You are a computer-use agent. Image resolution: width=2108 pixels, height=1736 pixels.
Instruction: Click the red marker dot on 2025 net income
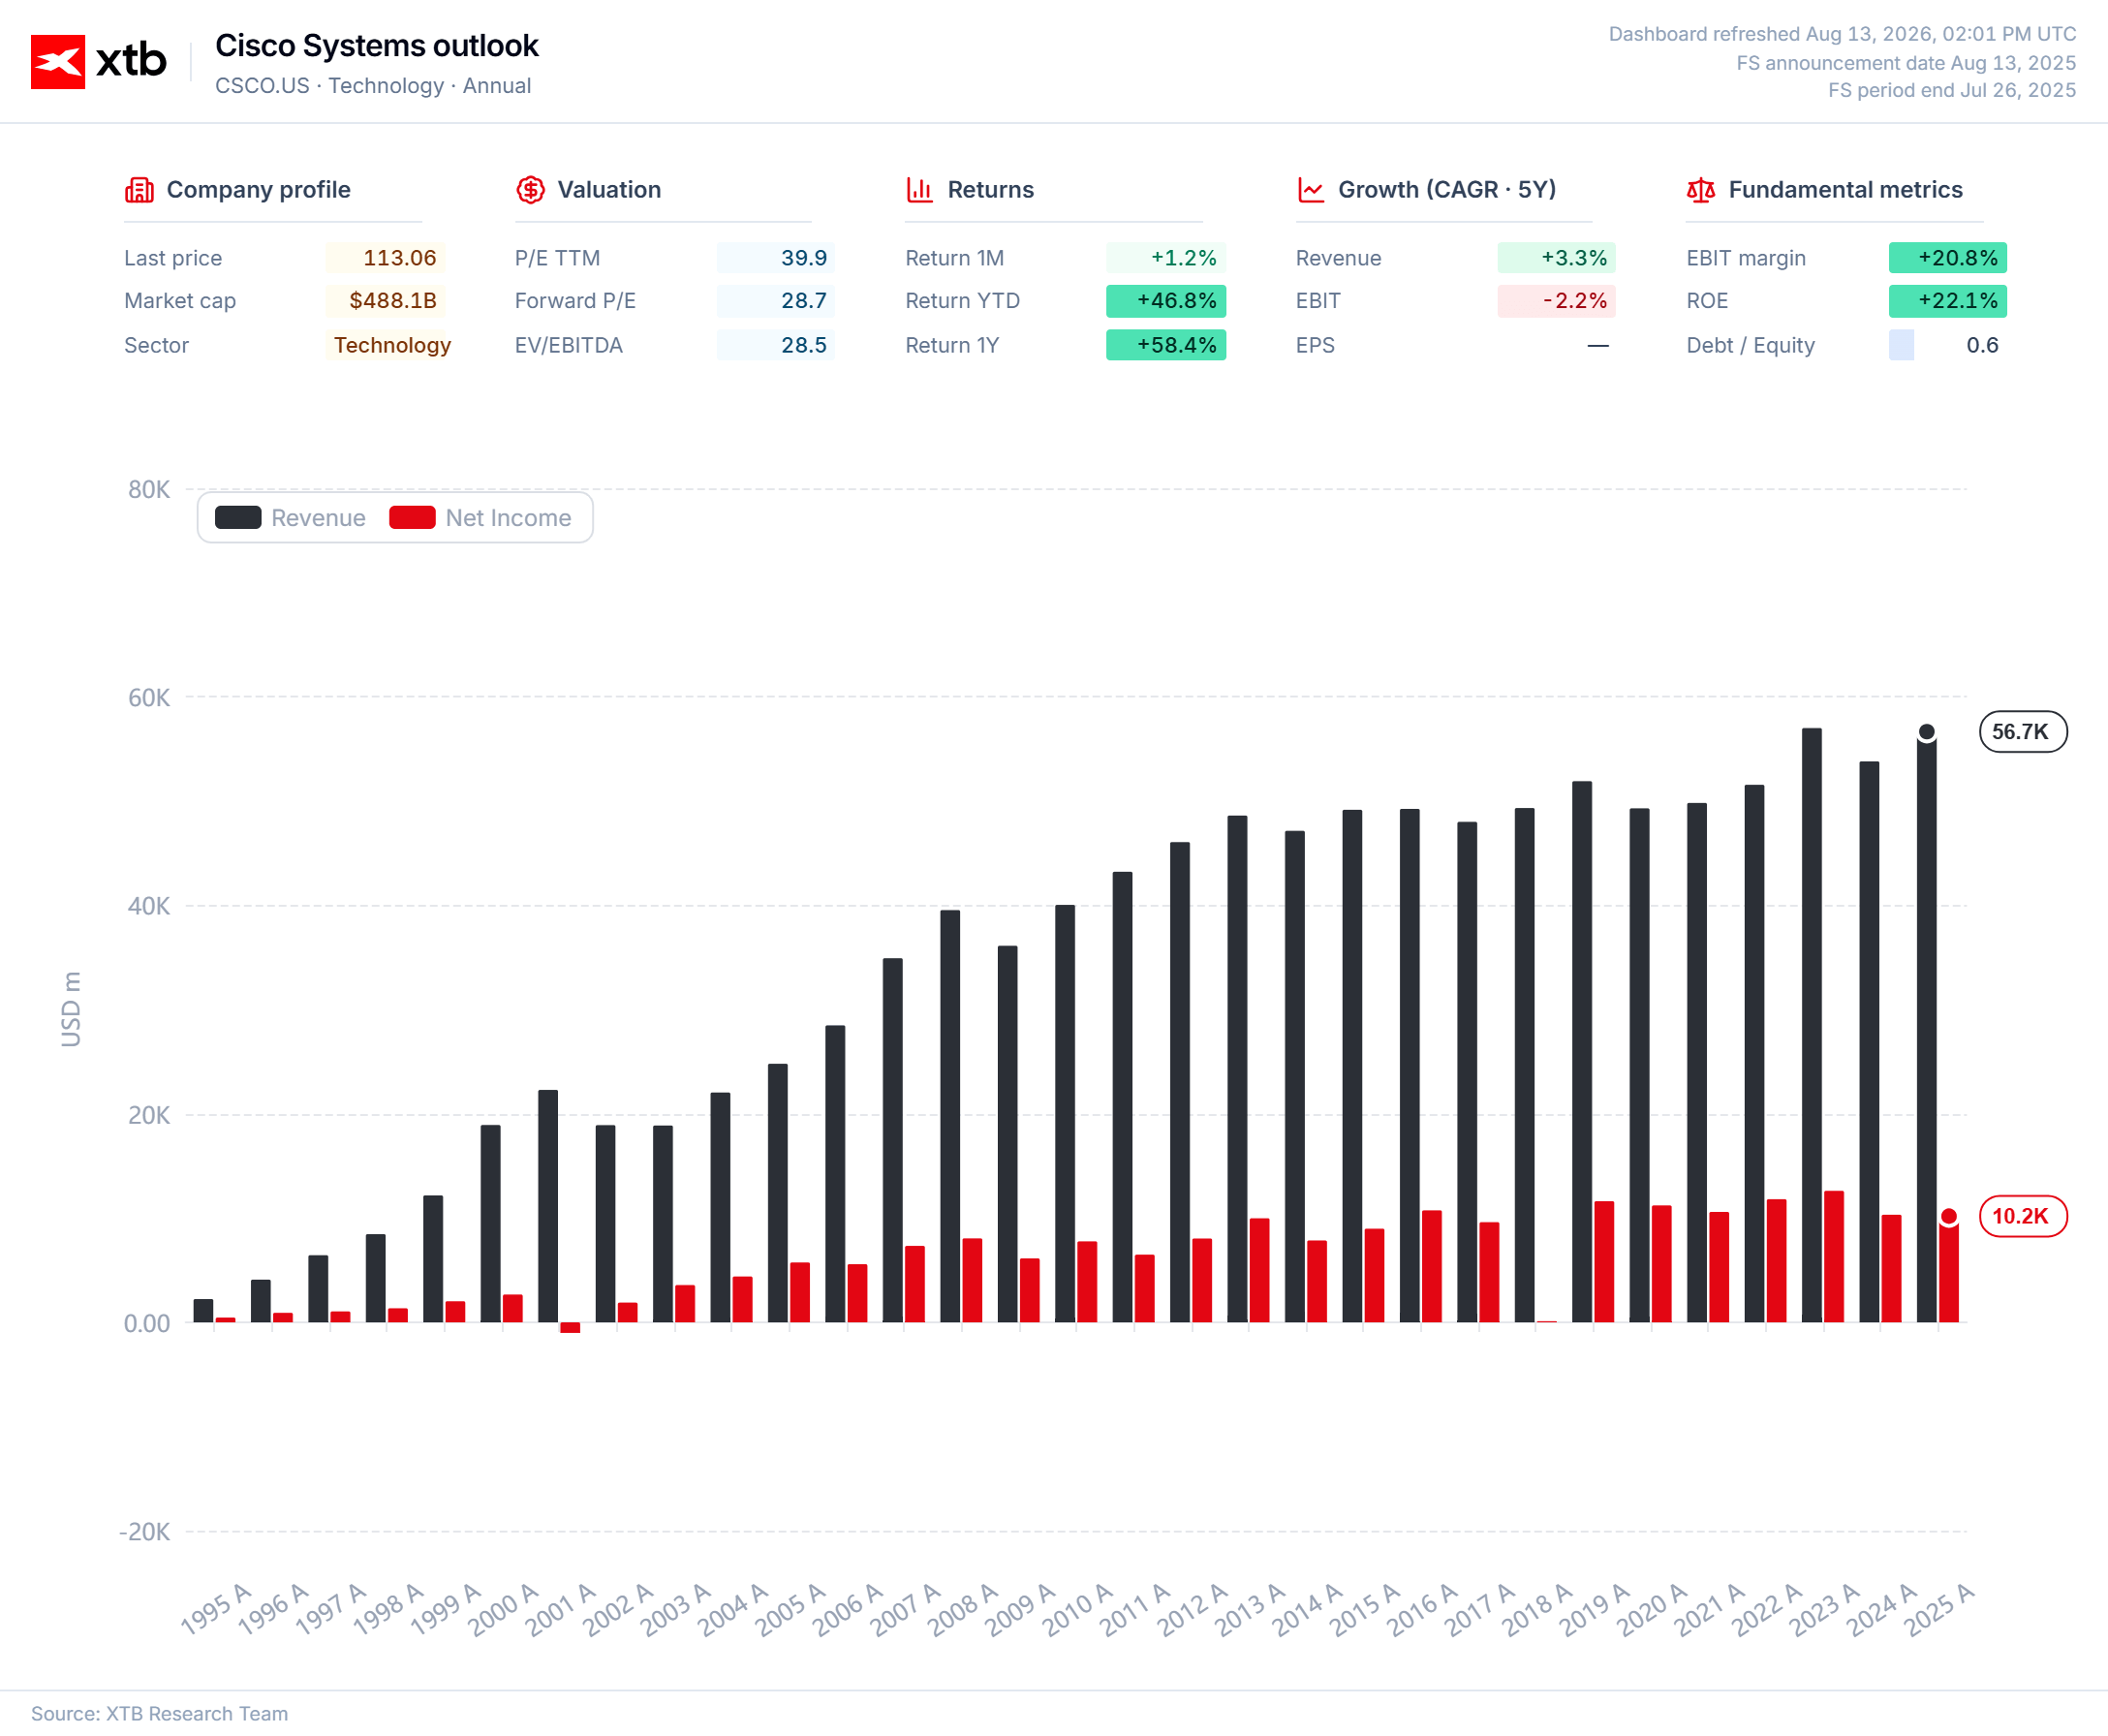pyautogui.click(x=1948, y=1216)
